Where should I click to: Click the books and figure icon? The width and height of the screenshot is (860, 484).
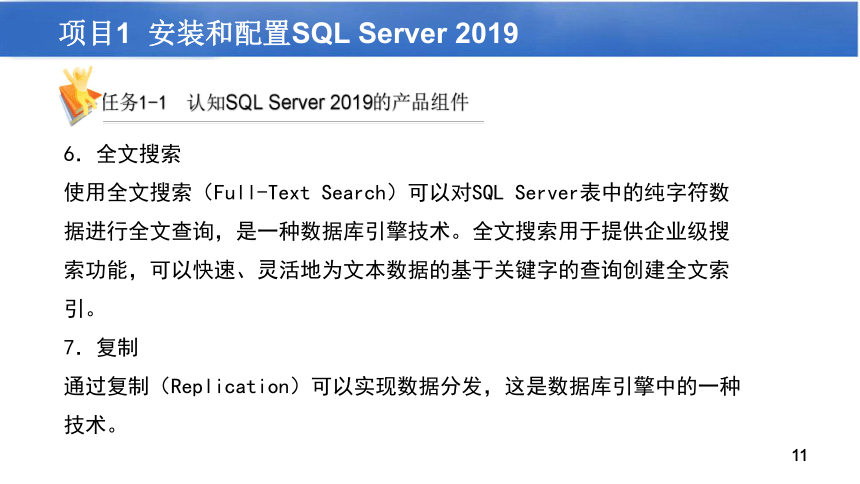[80, 95]
